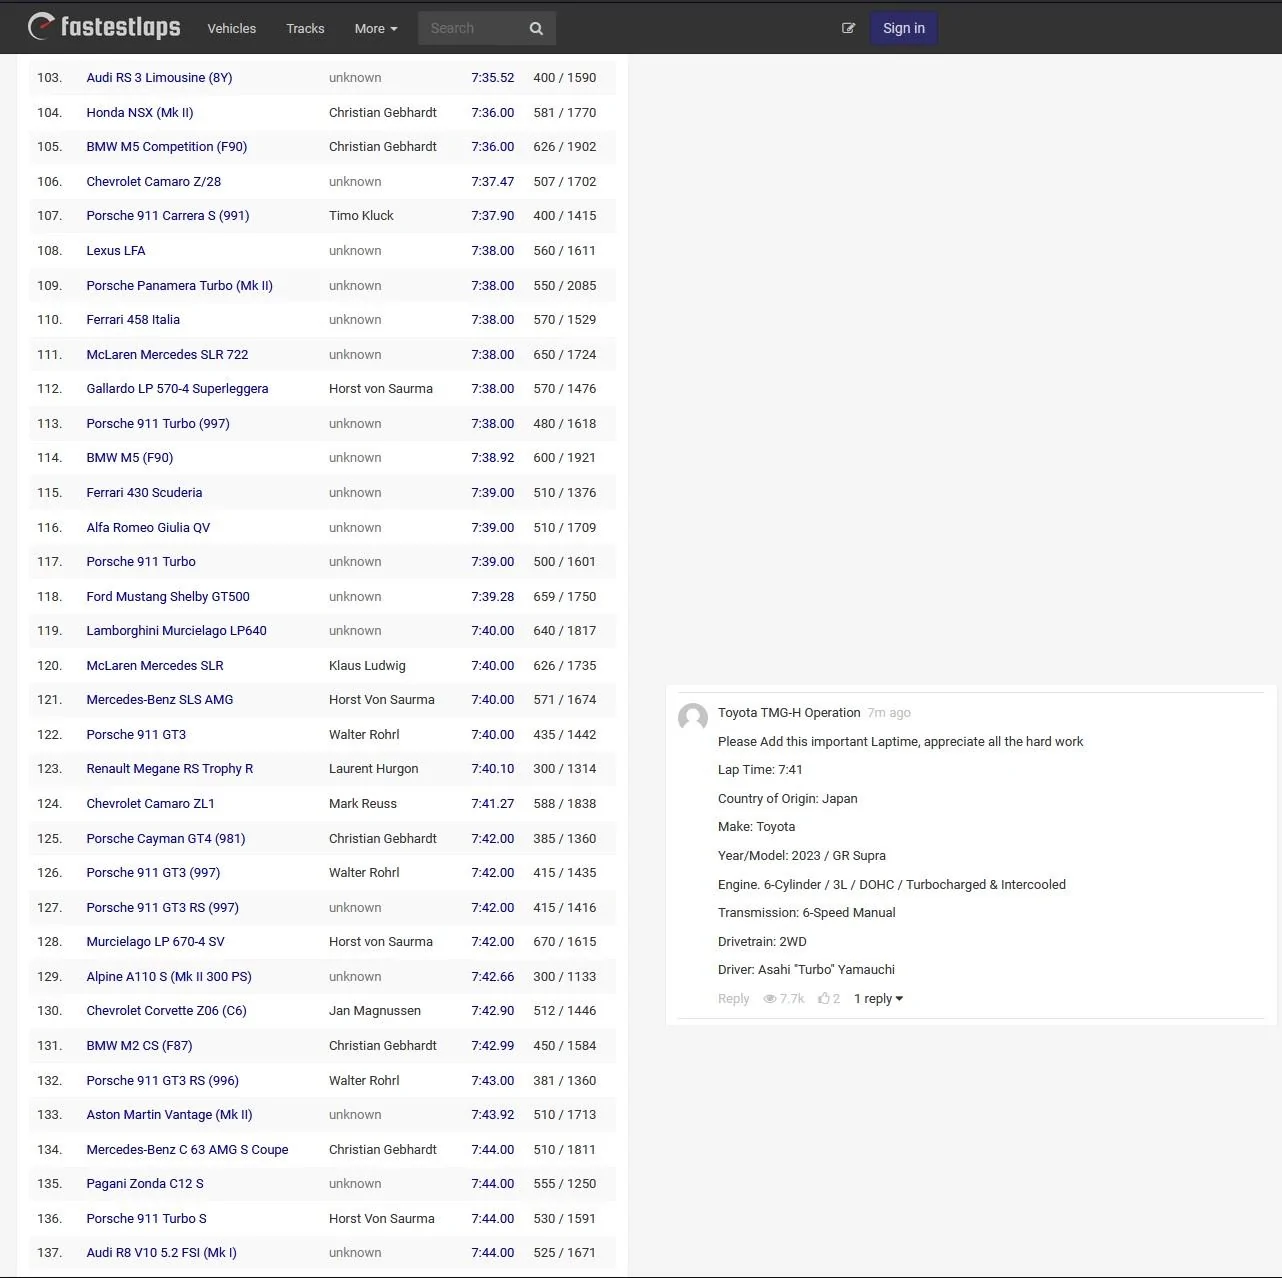The height and width of the screenshot is (1278, 1282).
Task: Click the search magnifier icon
Action: 536,29
